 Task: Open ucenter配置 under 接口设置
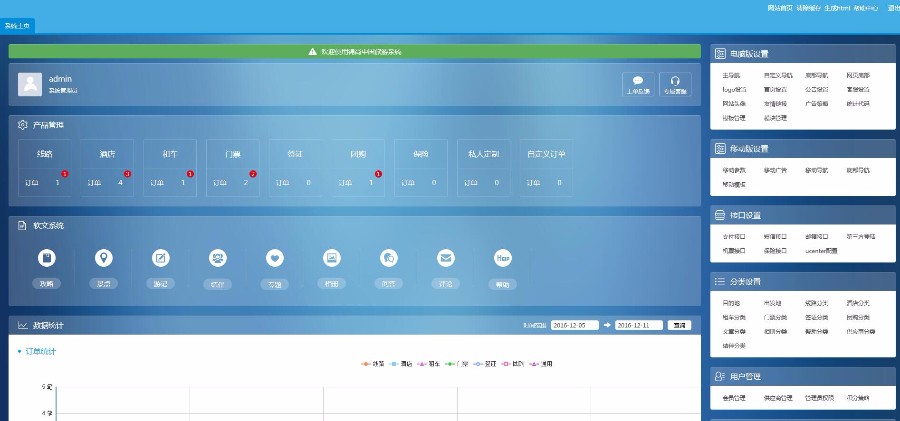821,251
